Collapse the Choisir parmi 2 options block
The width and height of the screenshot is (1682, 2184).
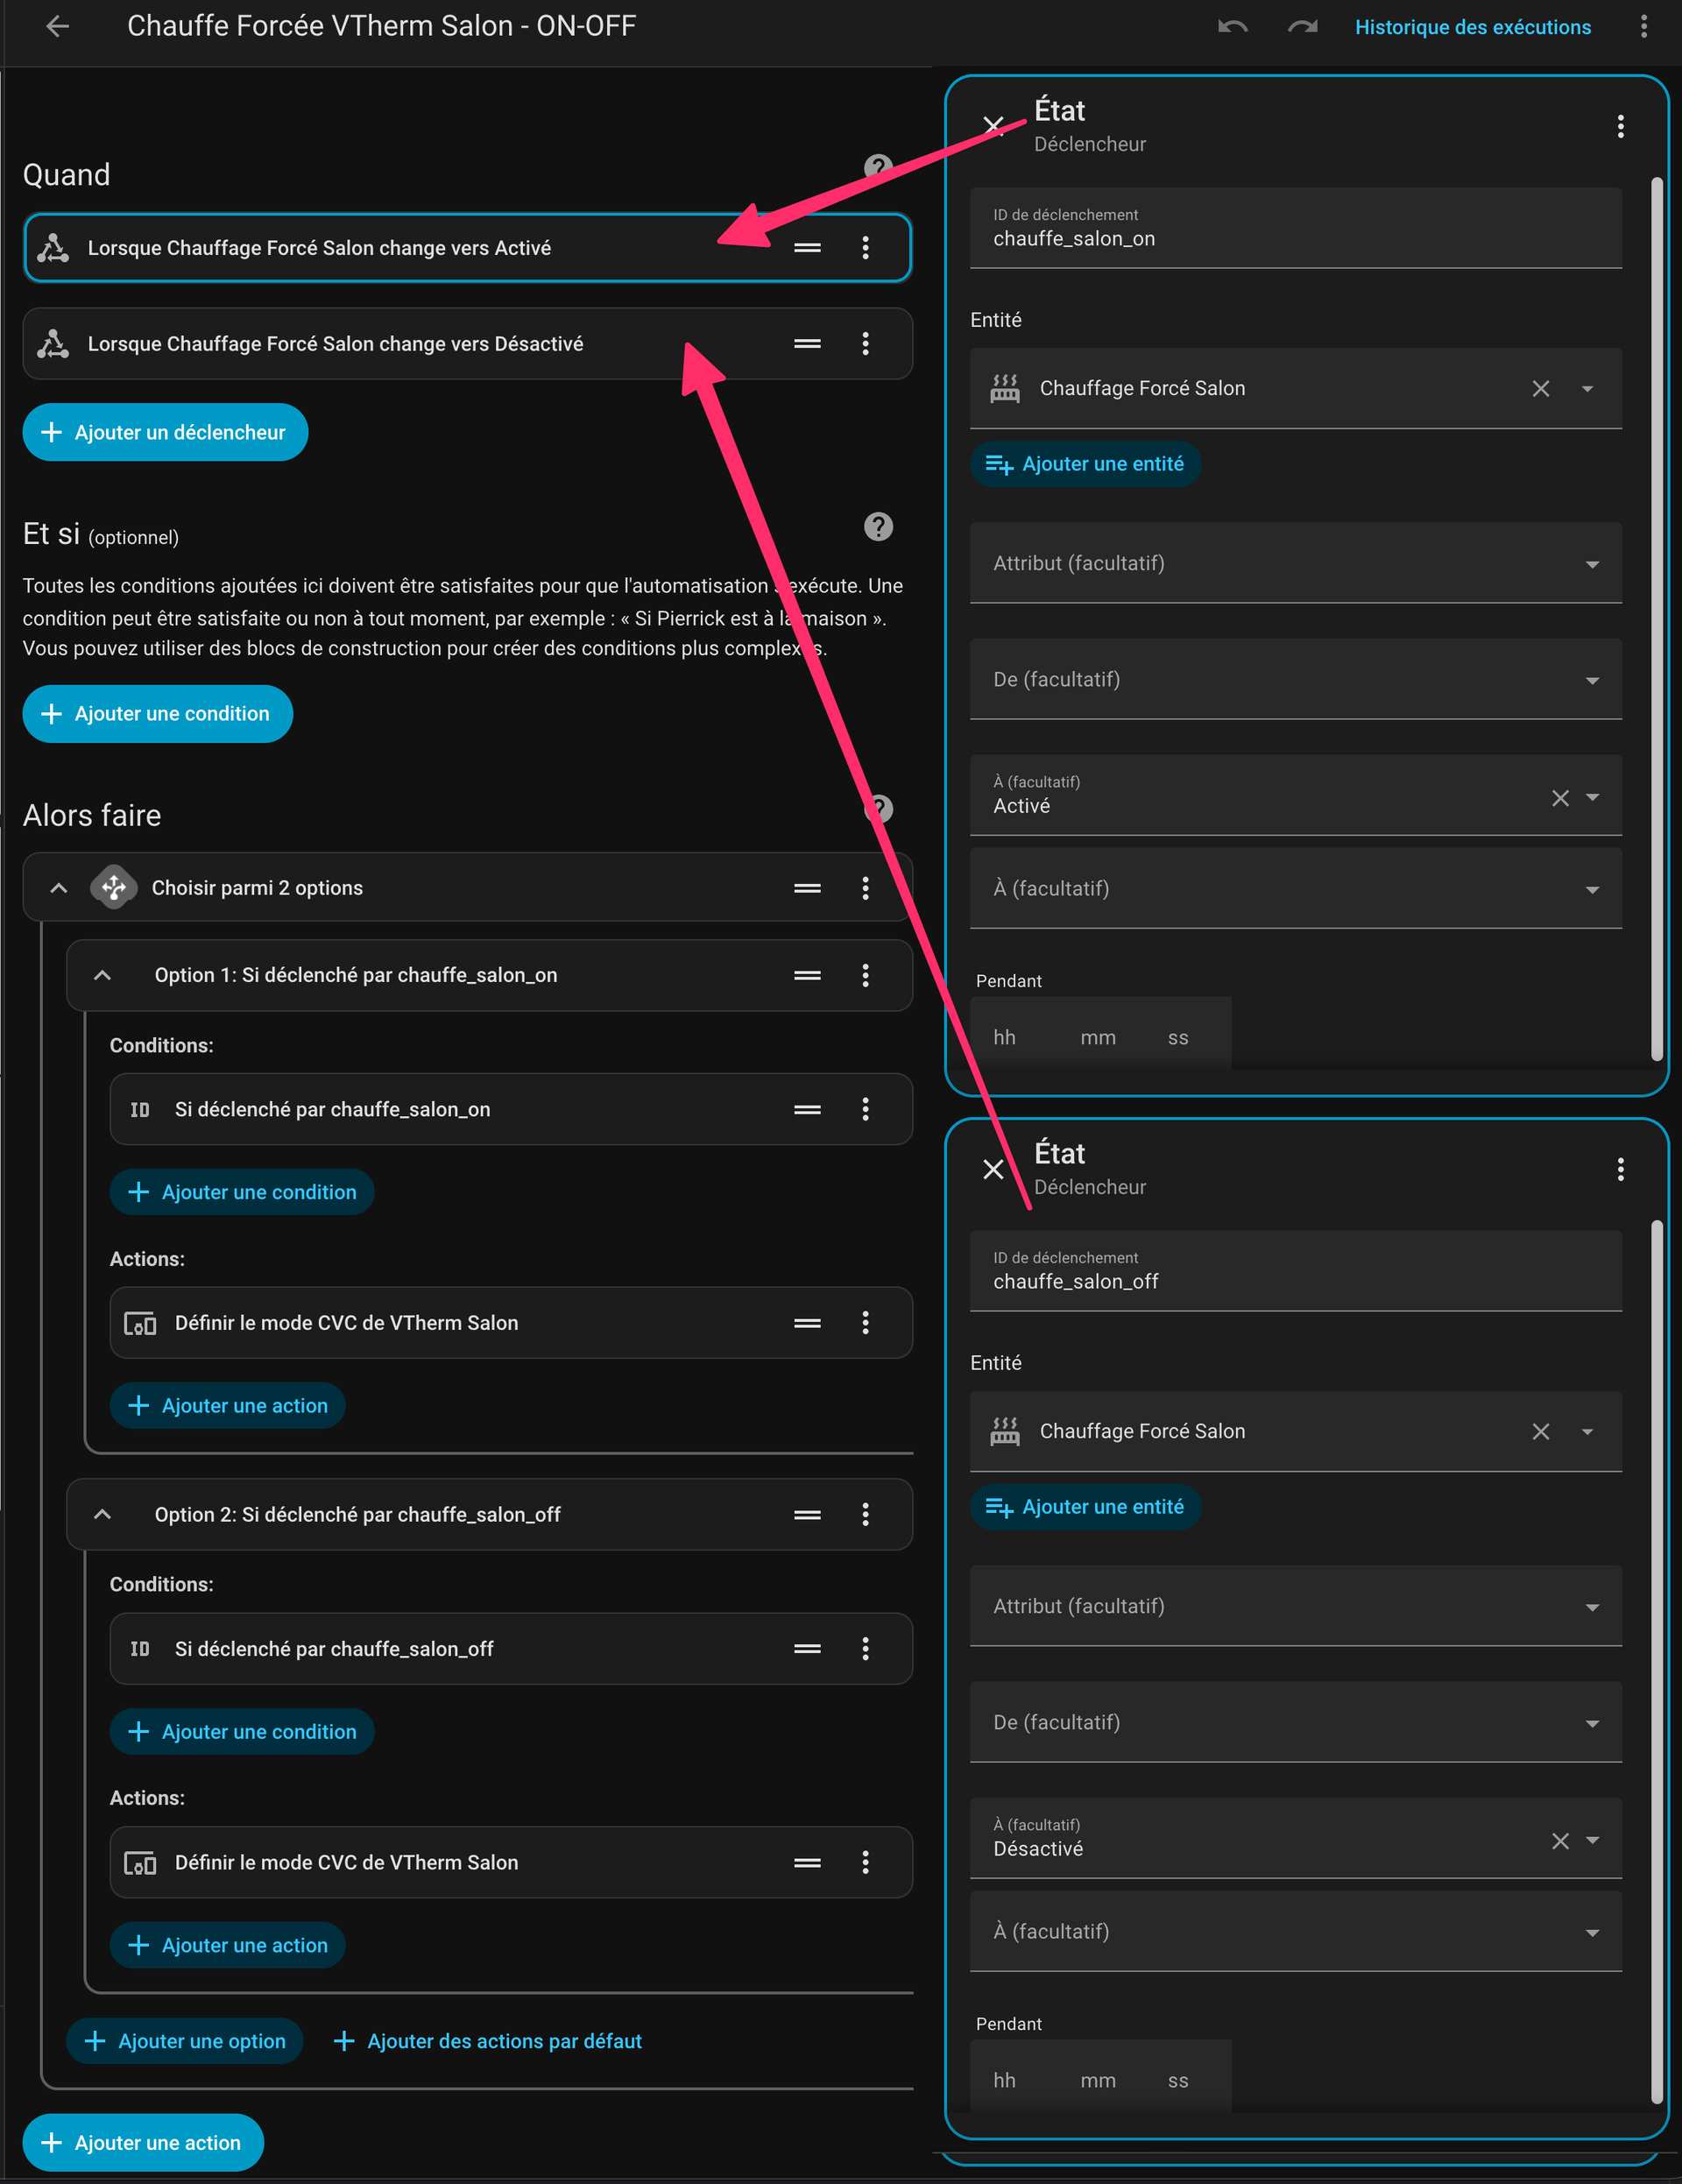59,888
